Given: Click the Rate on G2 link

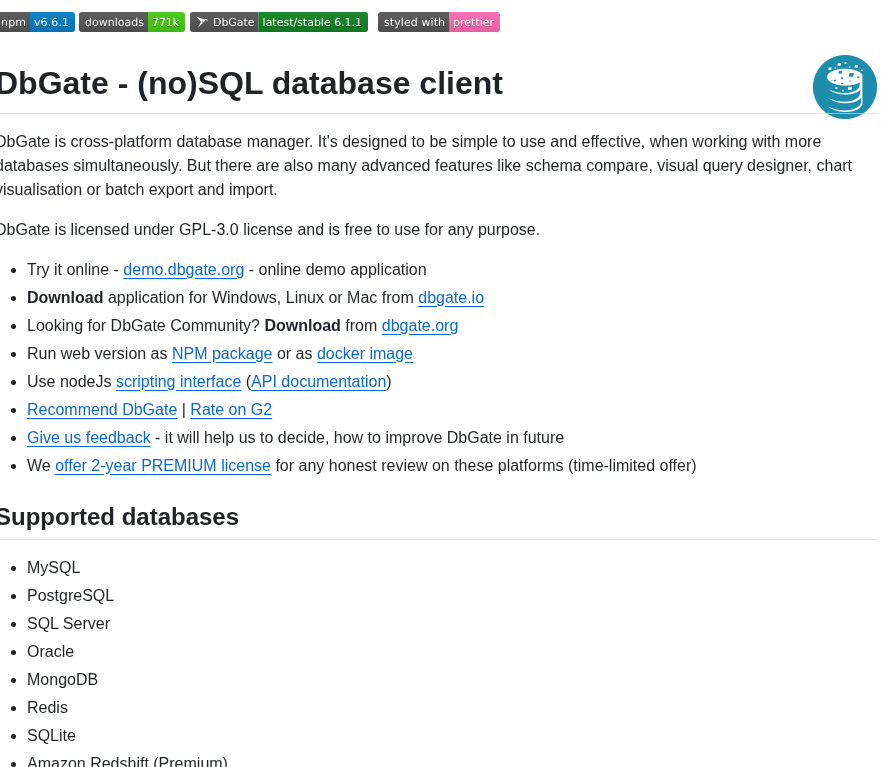Looking at the screenshot, I should tap(231, 410).
